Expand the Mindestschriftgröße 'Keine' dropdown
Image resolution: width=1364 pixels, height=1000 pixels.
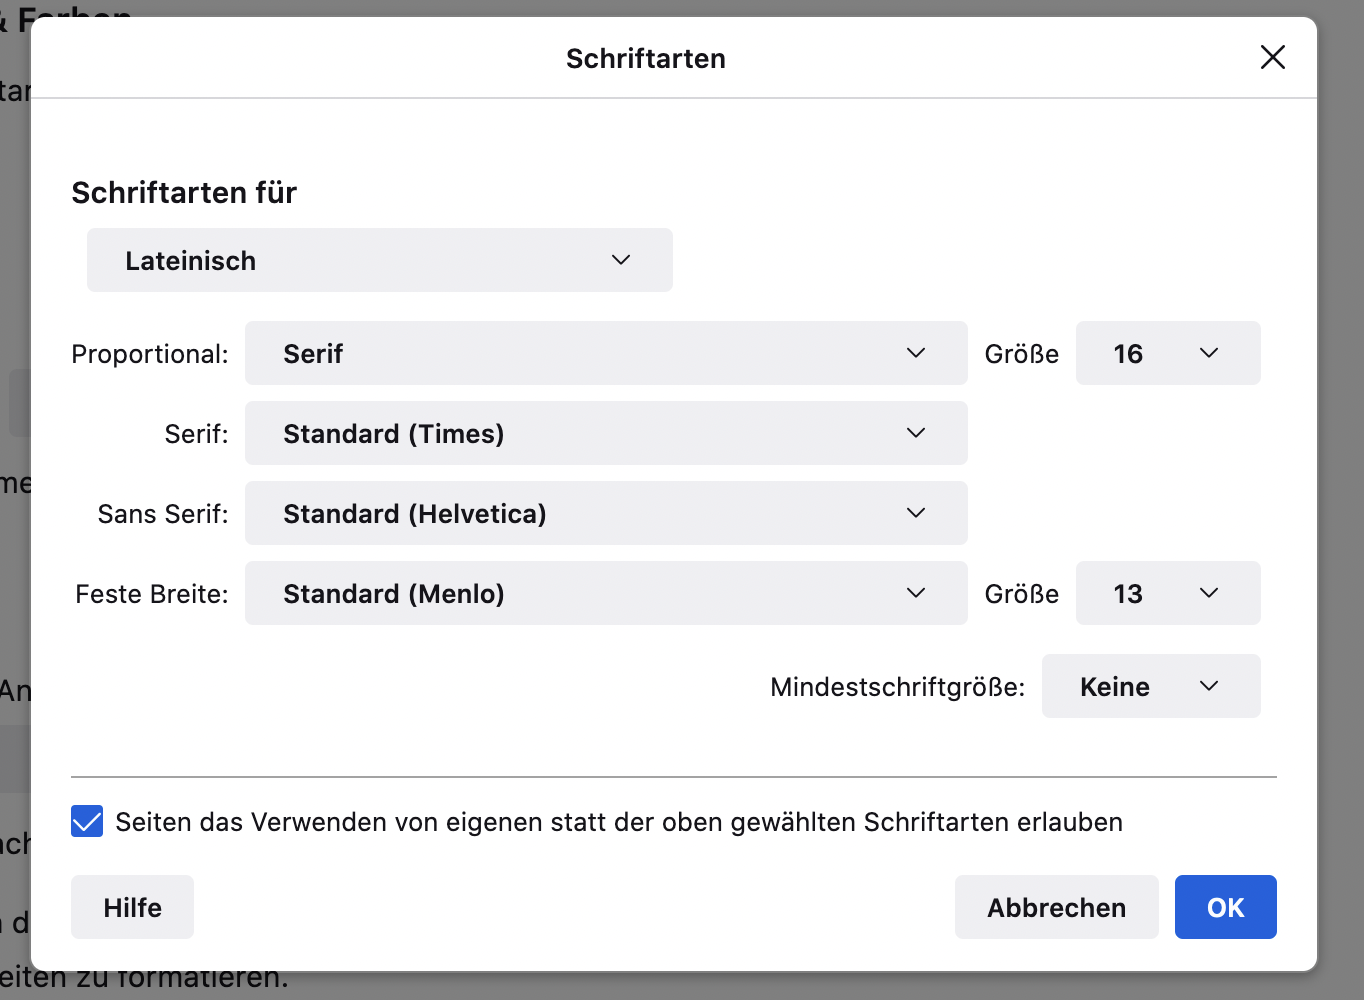tap(1150, 686)
